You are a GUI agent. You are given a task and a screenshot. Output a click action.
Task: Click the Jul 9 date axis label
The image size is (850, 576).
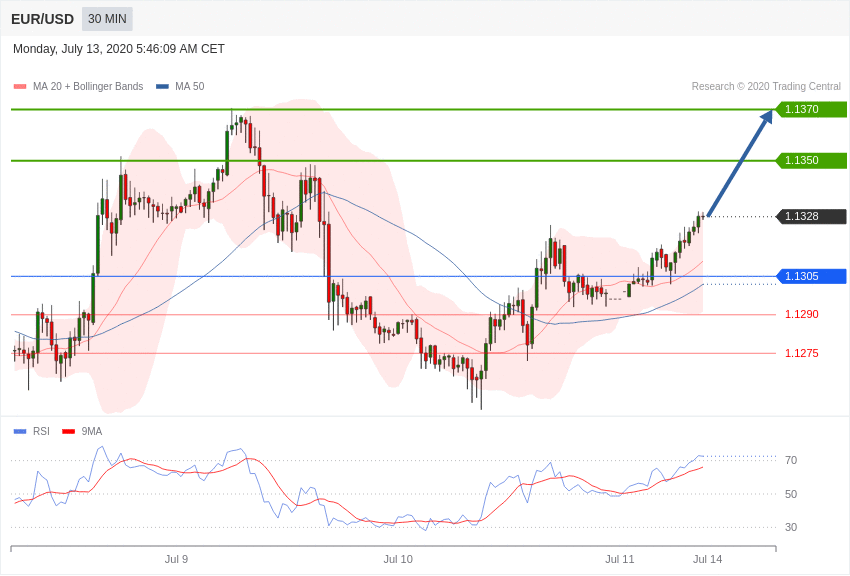(176, 559)
